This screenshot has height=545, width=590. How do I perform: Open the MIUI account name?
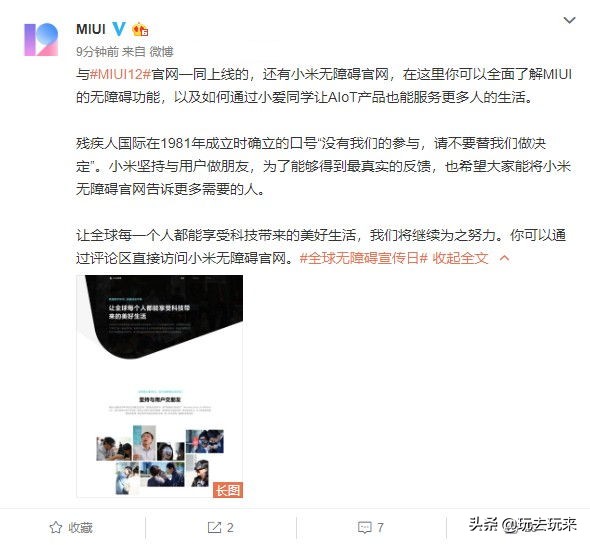click(x=91, y=29)
